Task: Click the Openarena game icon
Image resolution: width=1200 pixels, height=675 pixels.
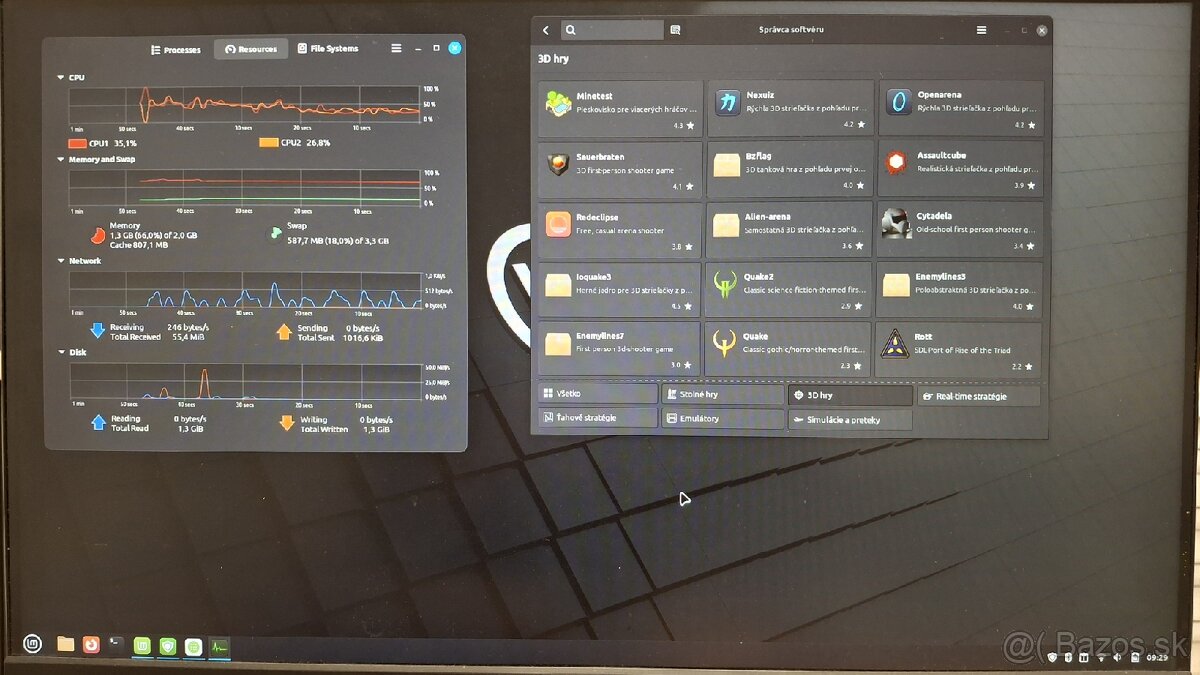Action: (898, 102)
